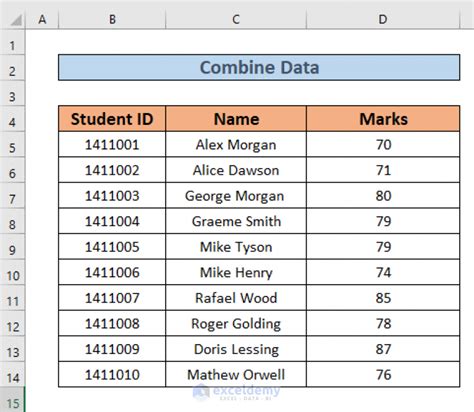Select column D header
The height and width of the screenshot is (412, 474).
[x=383, y=19]
